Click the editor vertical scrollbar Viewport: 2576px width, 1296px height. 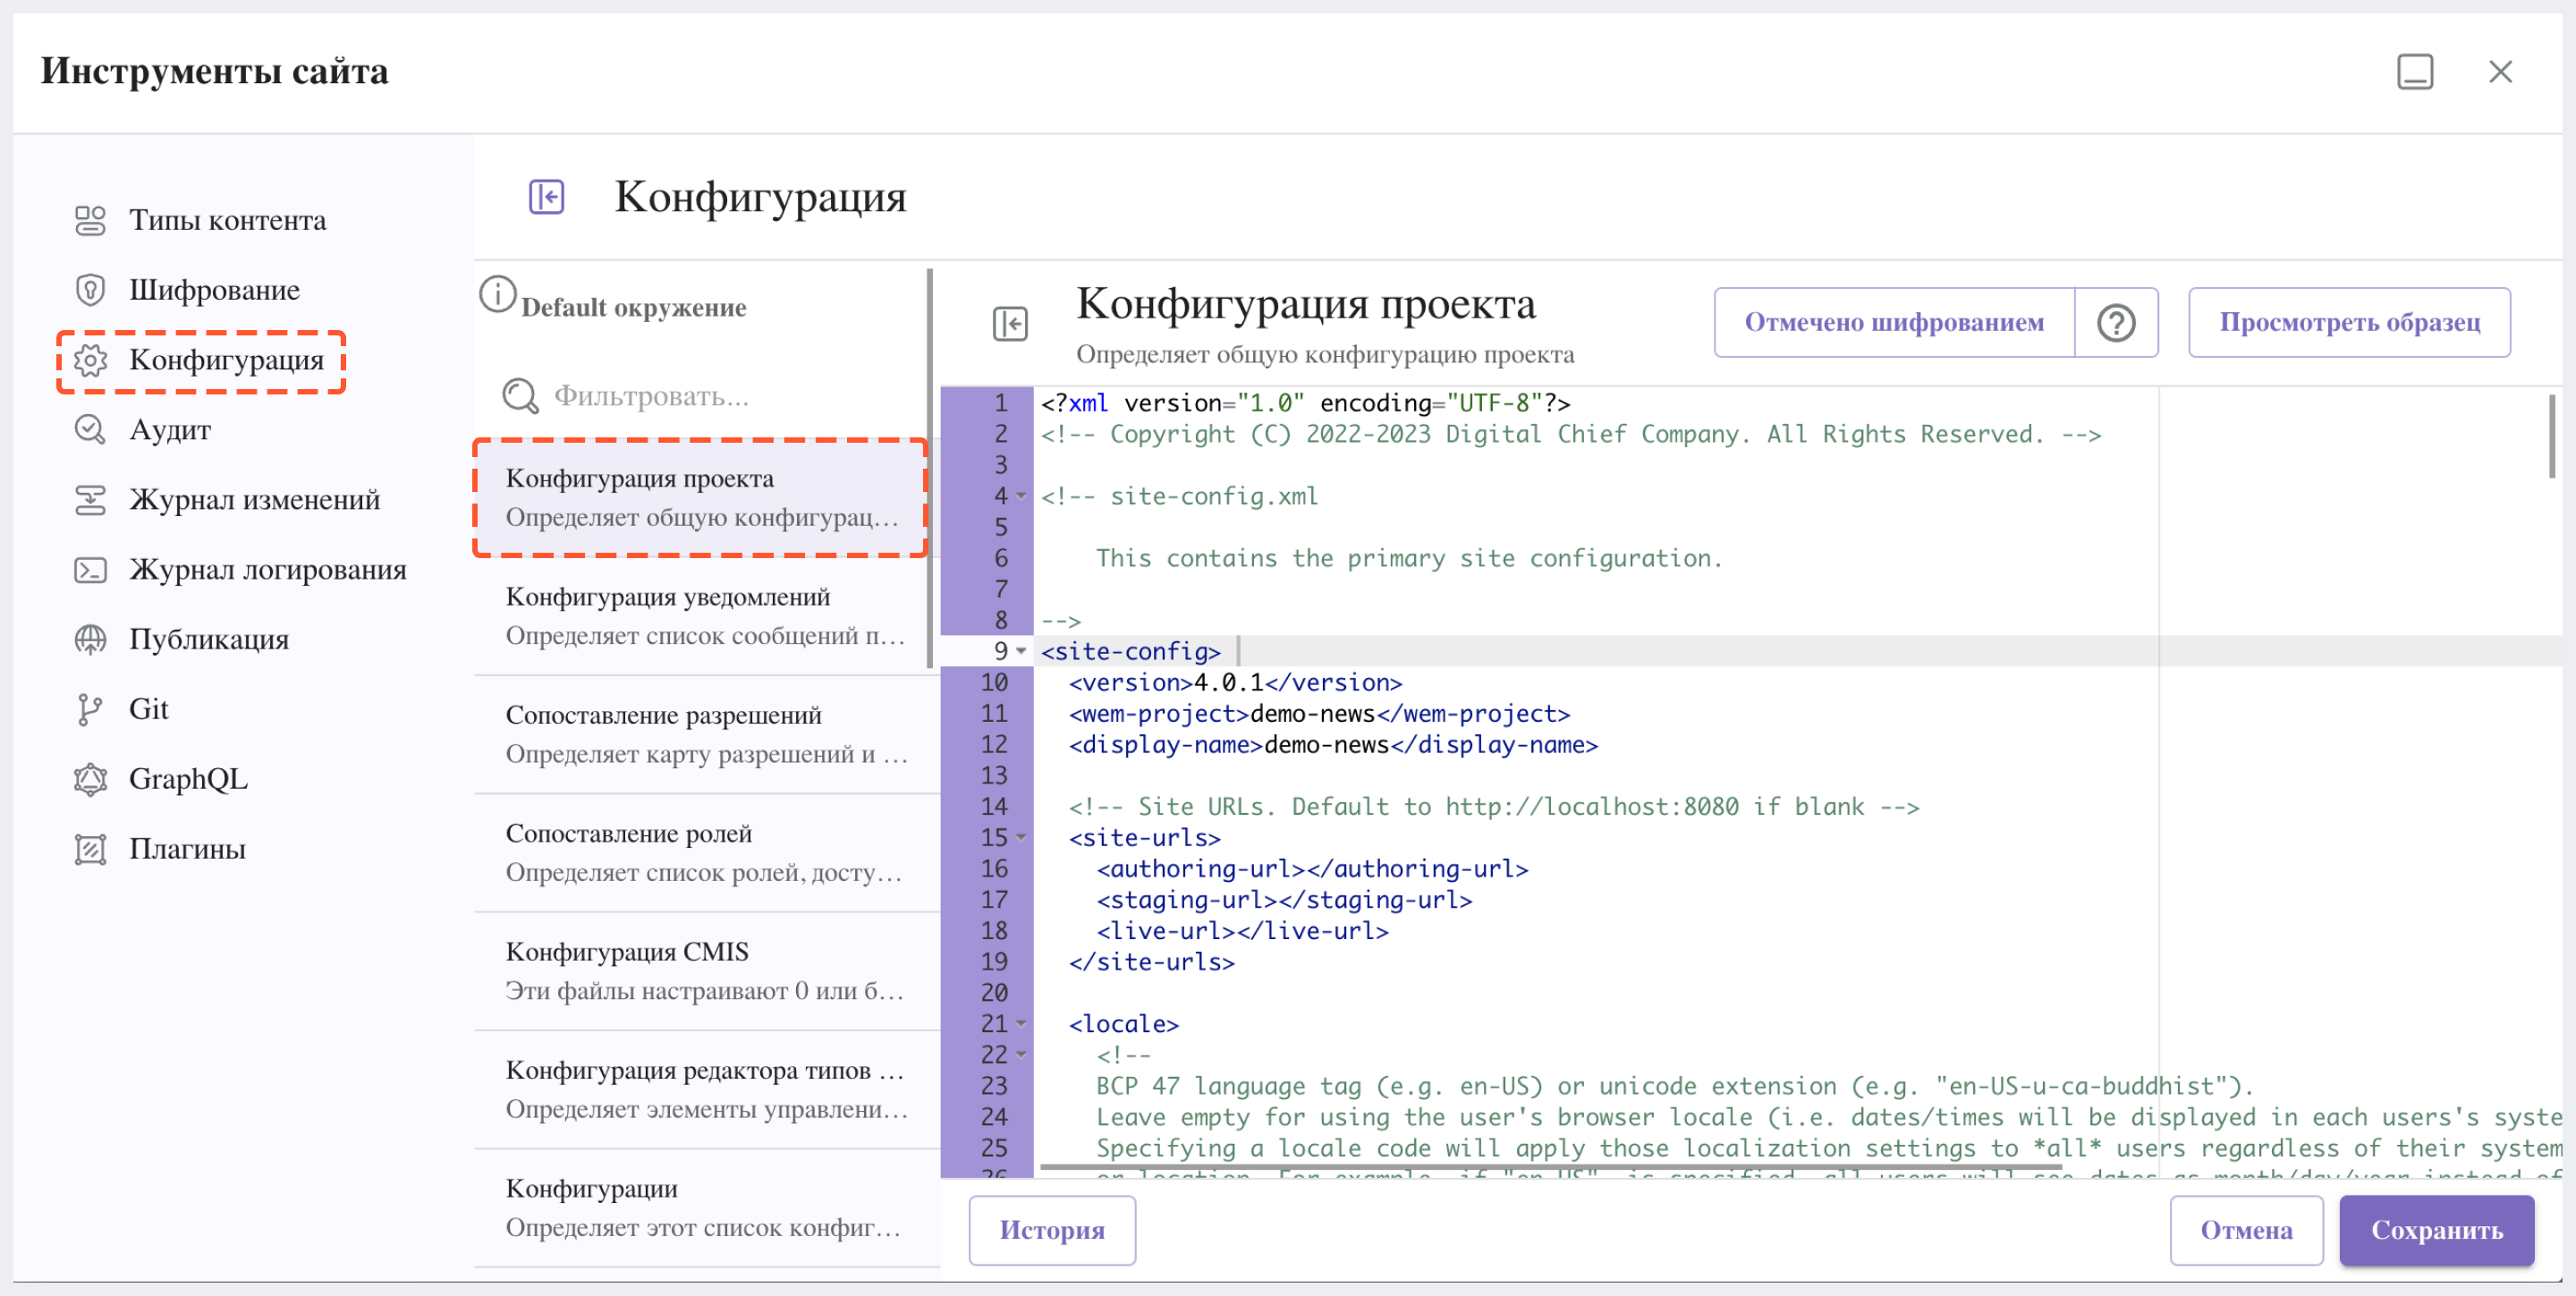pyautogui.click(x=2551, y=436)
